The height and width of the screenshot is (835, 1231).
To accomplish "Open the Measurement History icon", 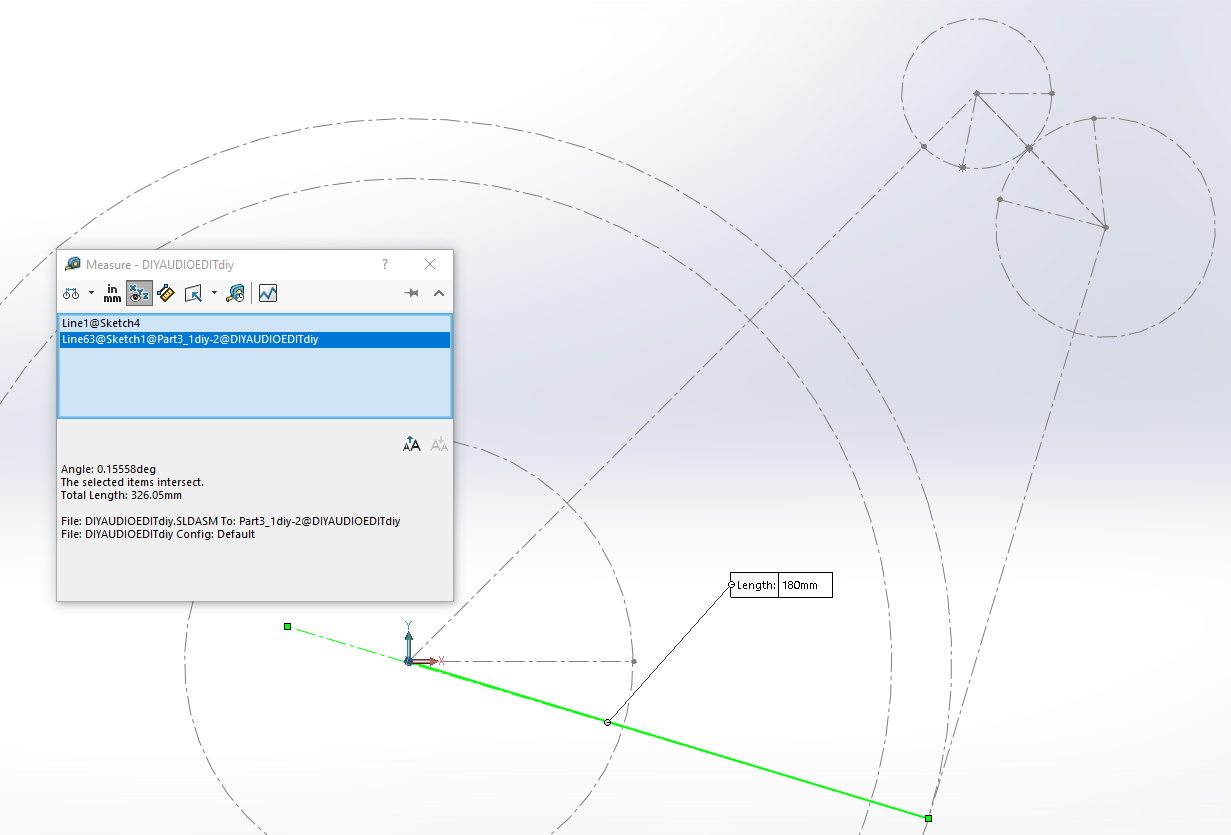I will tap(236, 293).
